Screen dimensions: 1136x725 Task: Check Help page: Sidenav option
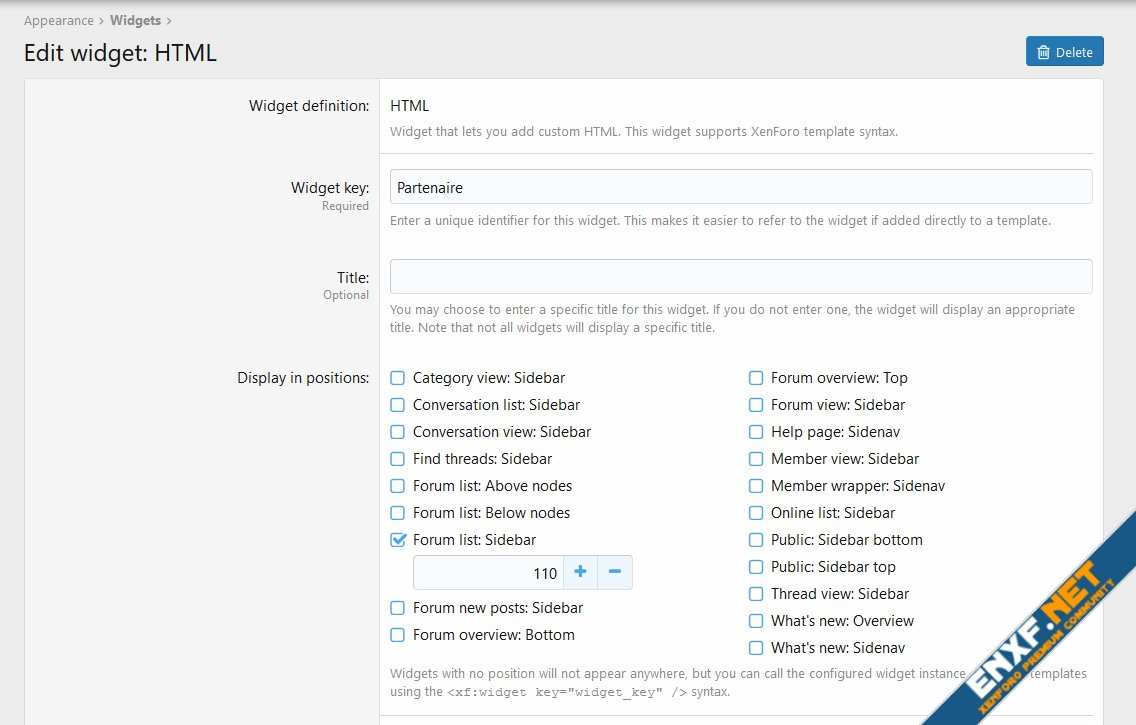(756, 432)
